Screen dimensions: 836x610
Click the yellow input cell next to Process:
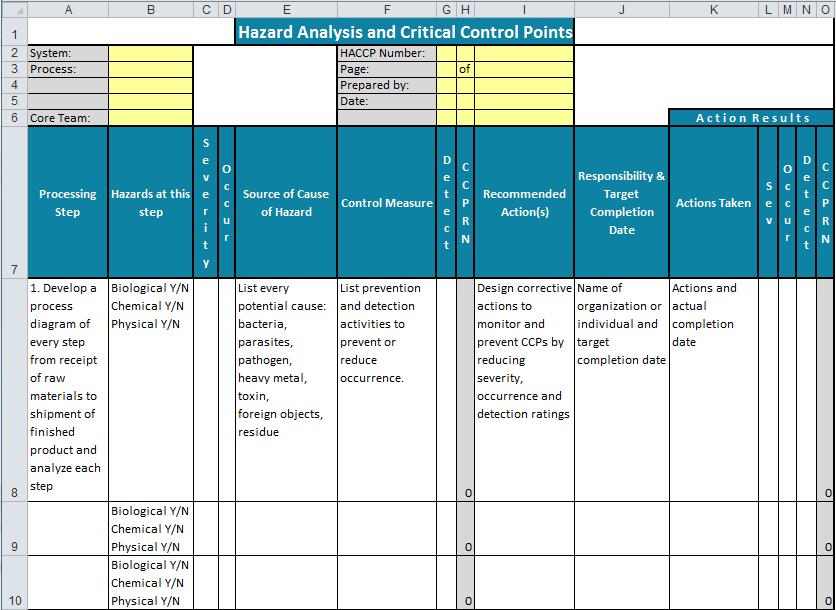tap(151, 69)
